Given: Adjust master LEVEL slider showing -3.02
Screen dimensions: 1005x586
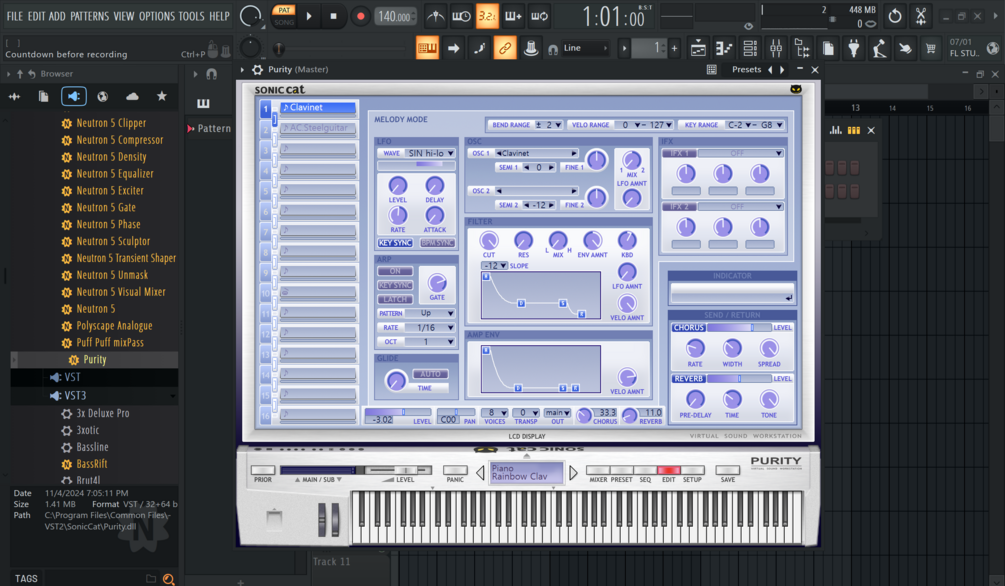Looking at the screenshot, I should tap(398, 412).
